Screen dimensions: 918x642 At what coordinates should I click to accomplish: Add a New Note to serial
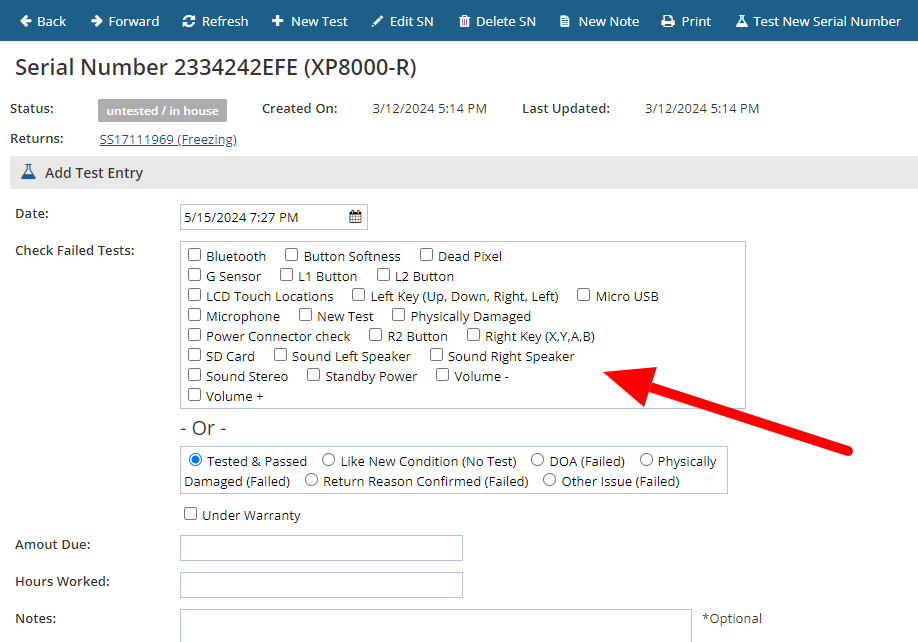598,21
